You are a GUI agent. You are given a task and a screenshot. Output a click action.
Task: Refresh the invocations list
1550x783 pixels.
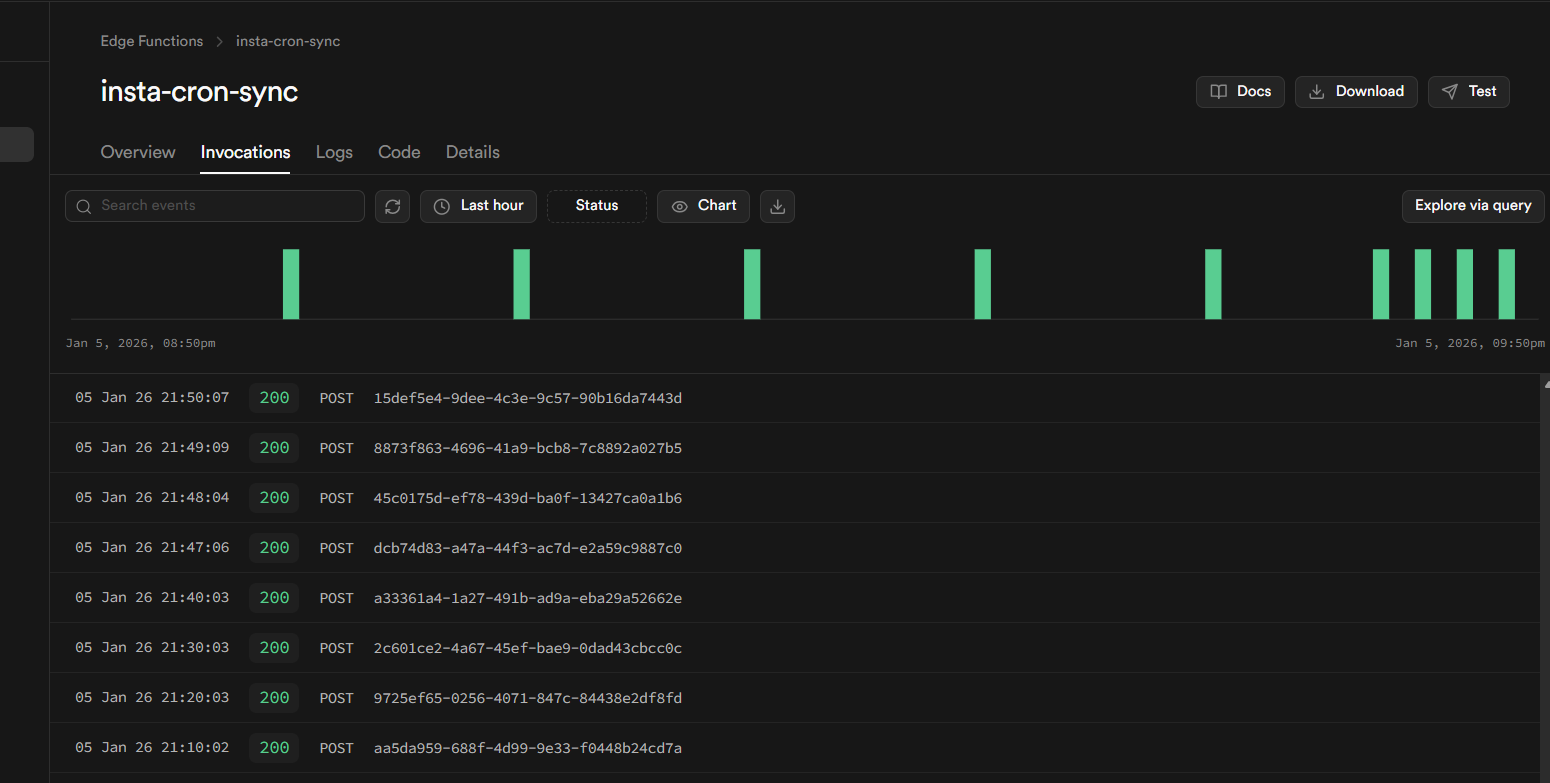coord(392,206)
